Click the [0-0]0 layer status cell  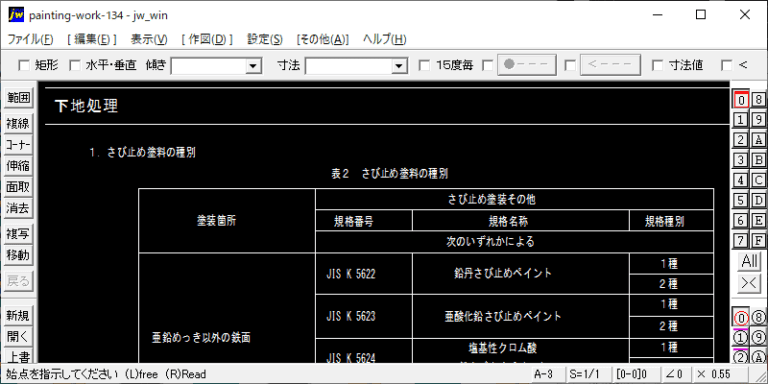coord(636,375)
